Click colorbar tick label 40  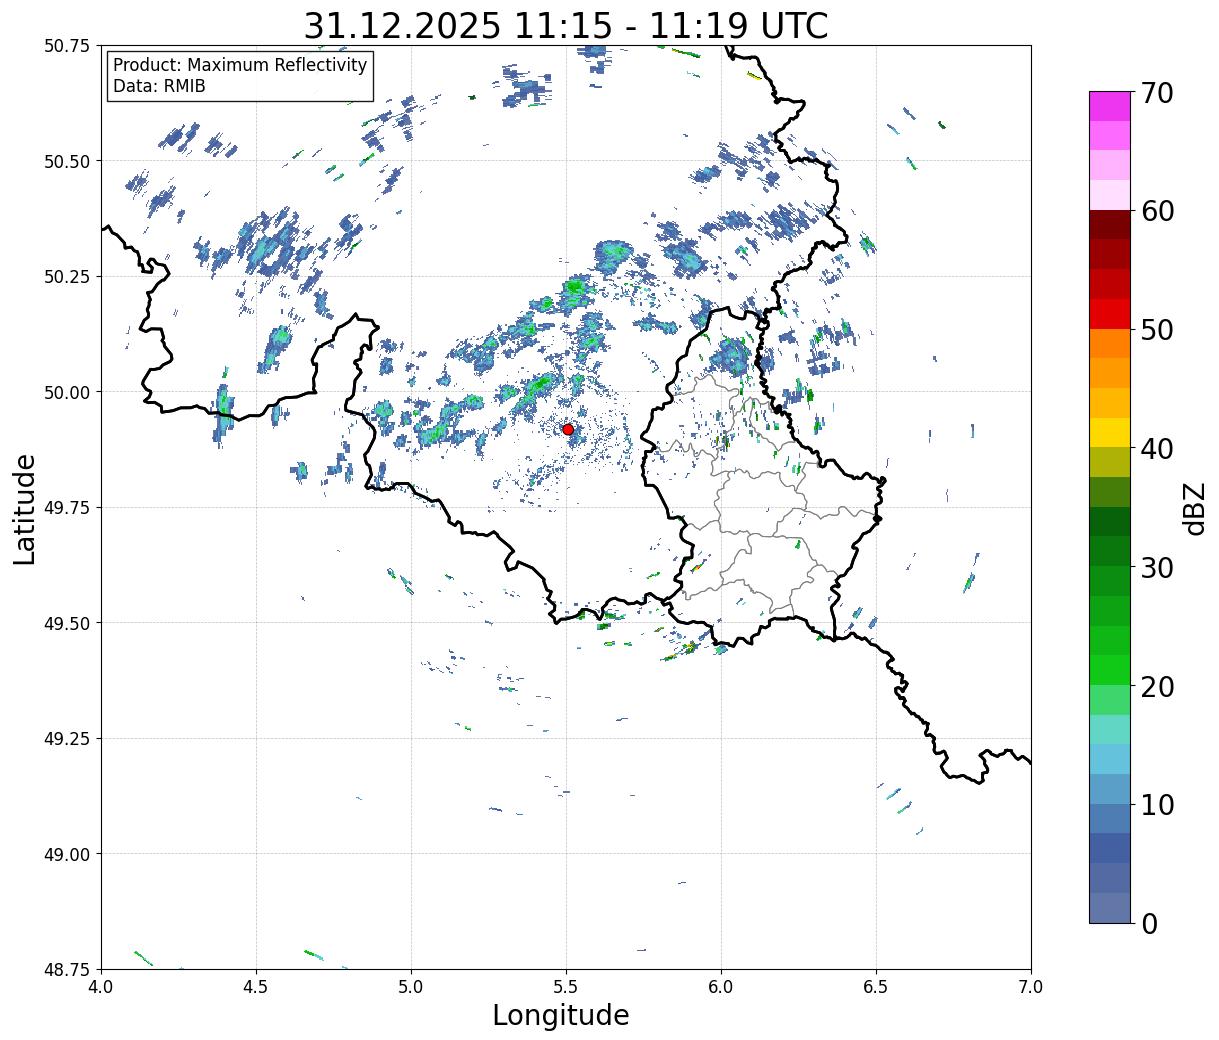[1158, 449]
